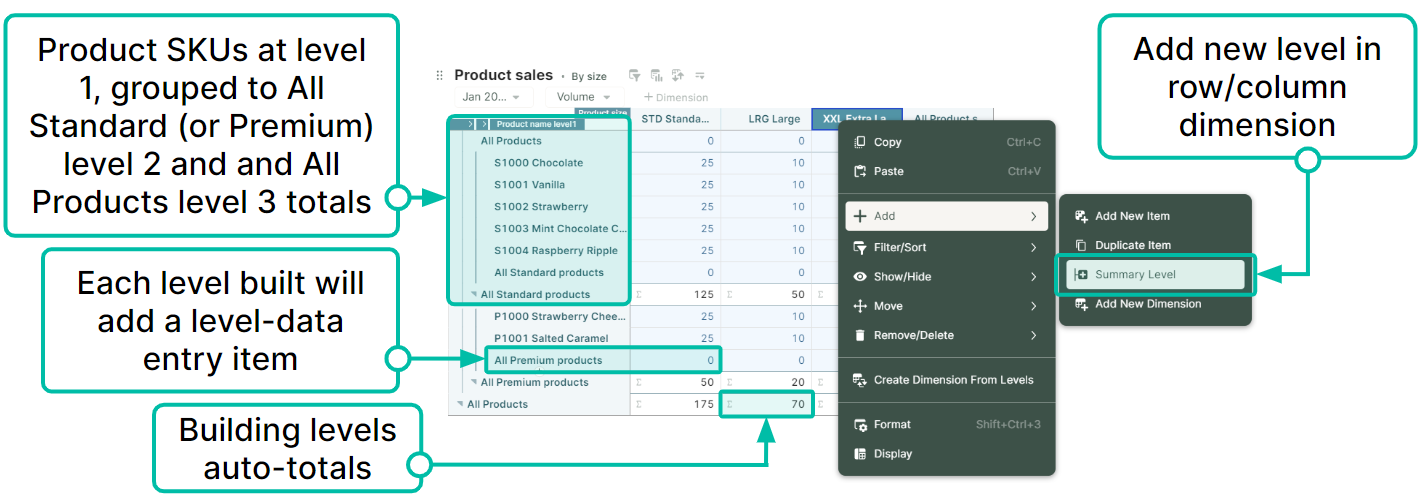Screen dimensions: 1423x502
Task: Click the Product sales title
Action: (x=503, y=75)
